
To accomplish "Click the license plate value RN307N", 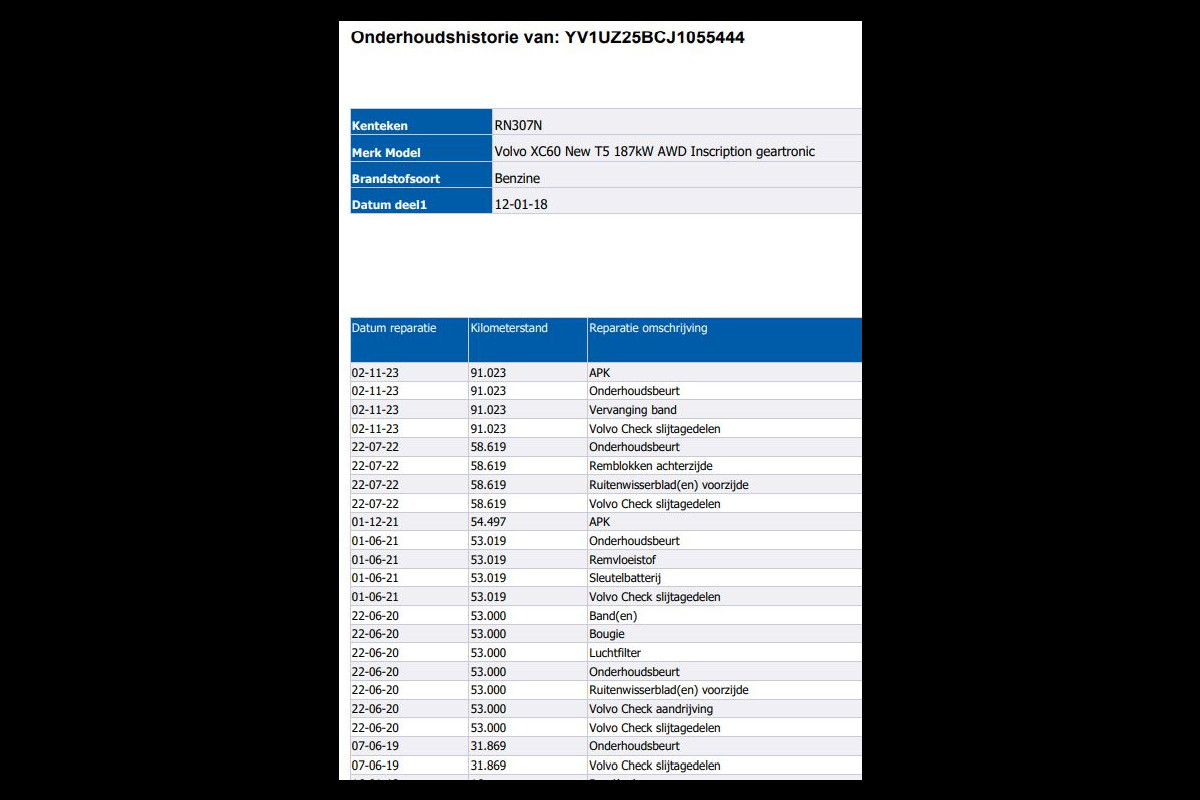I will (x=518, y=125).
